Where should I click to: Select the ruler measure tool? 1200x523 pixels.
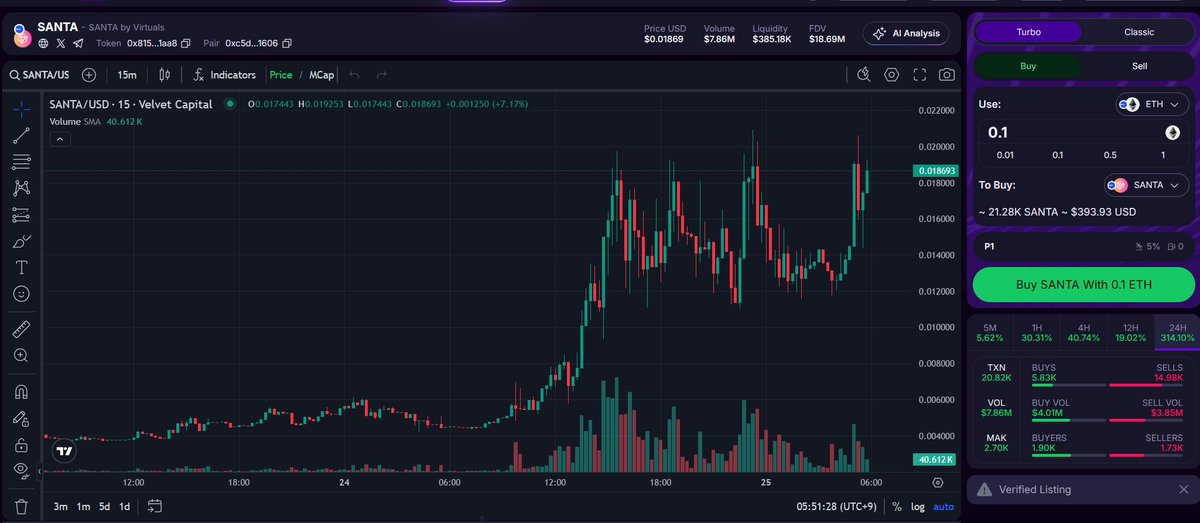21,329
